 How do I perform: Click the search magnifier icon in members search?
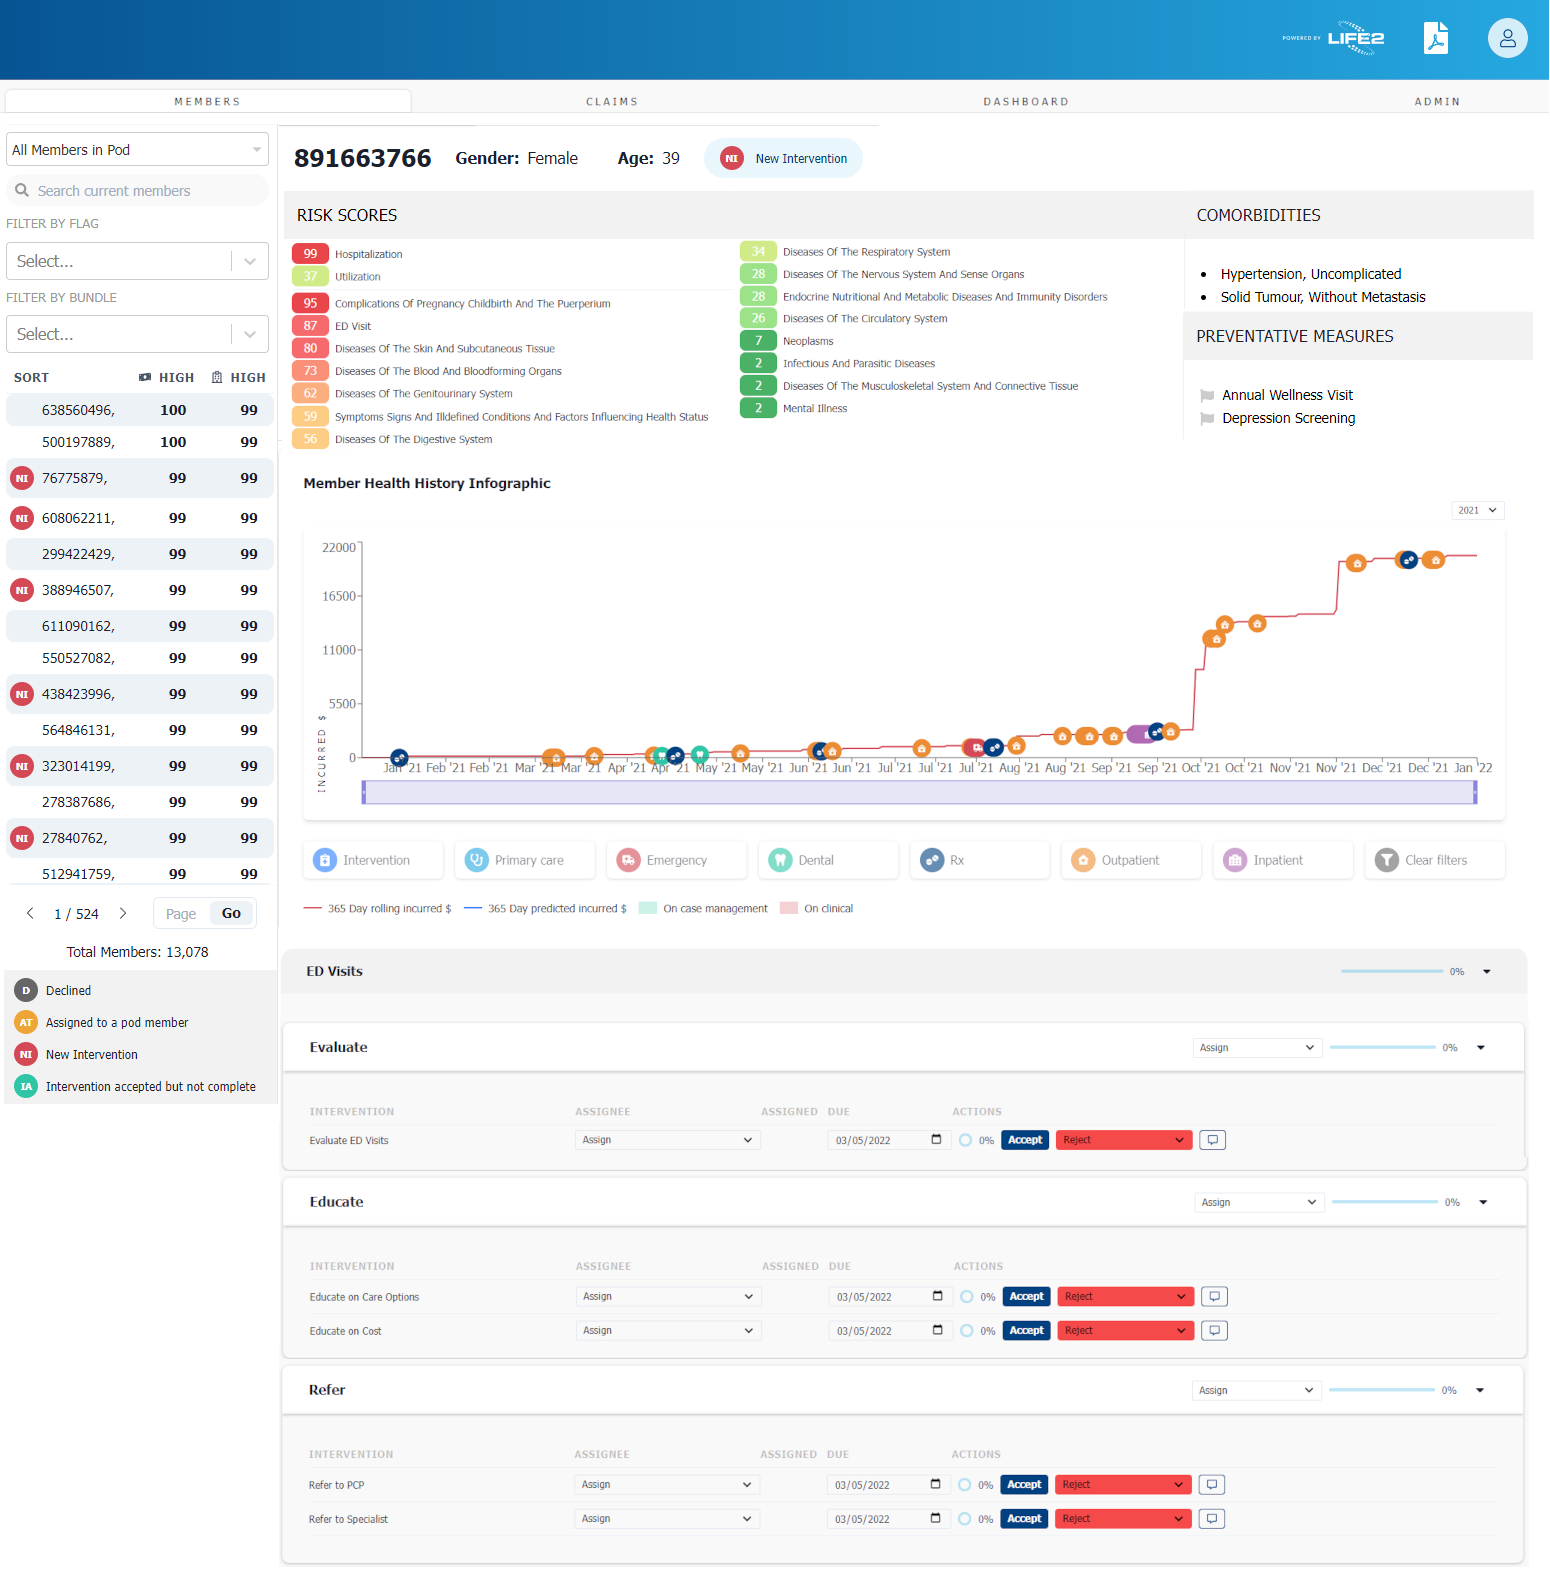22,190
